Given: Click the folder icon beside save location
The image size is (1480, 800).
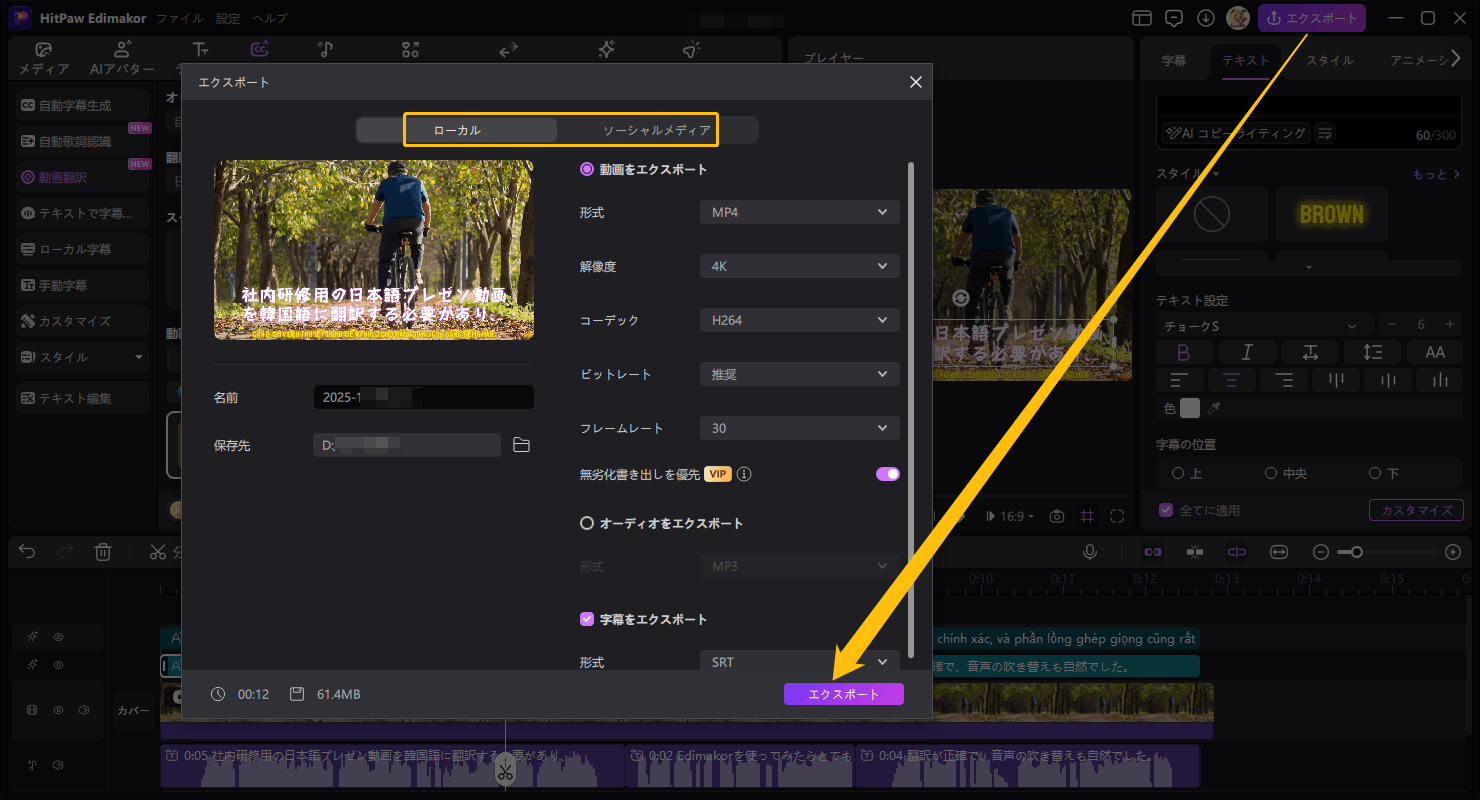Looking at the screenshot, I should (521, 445).
